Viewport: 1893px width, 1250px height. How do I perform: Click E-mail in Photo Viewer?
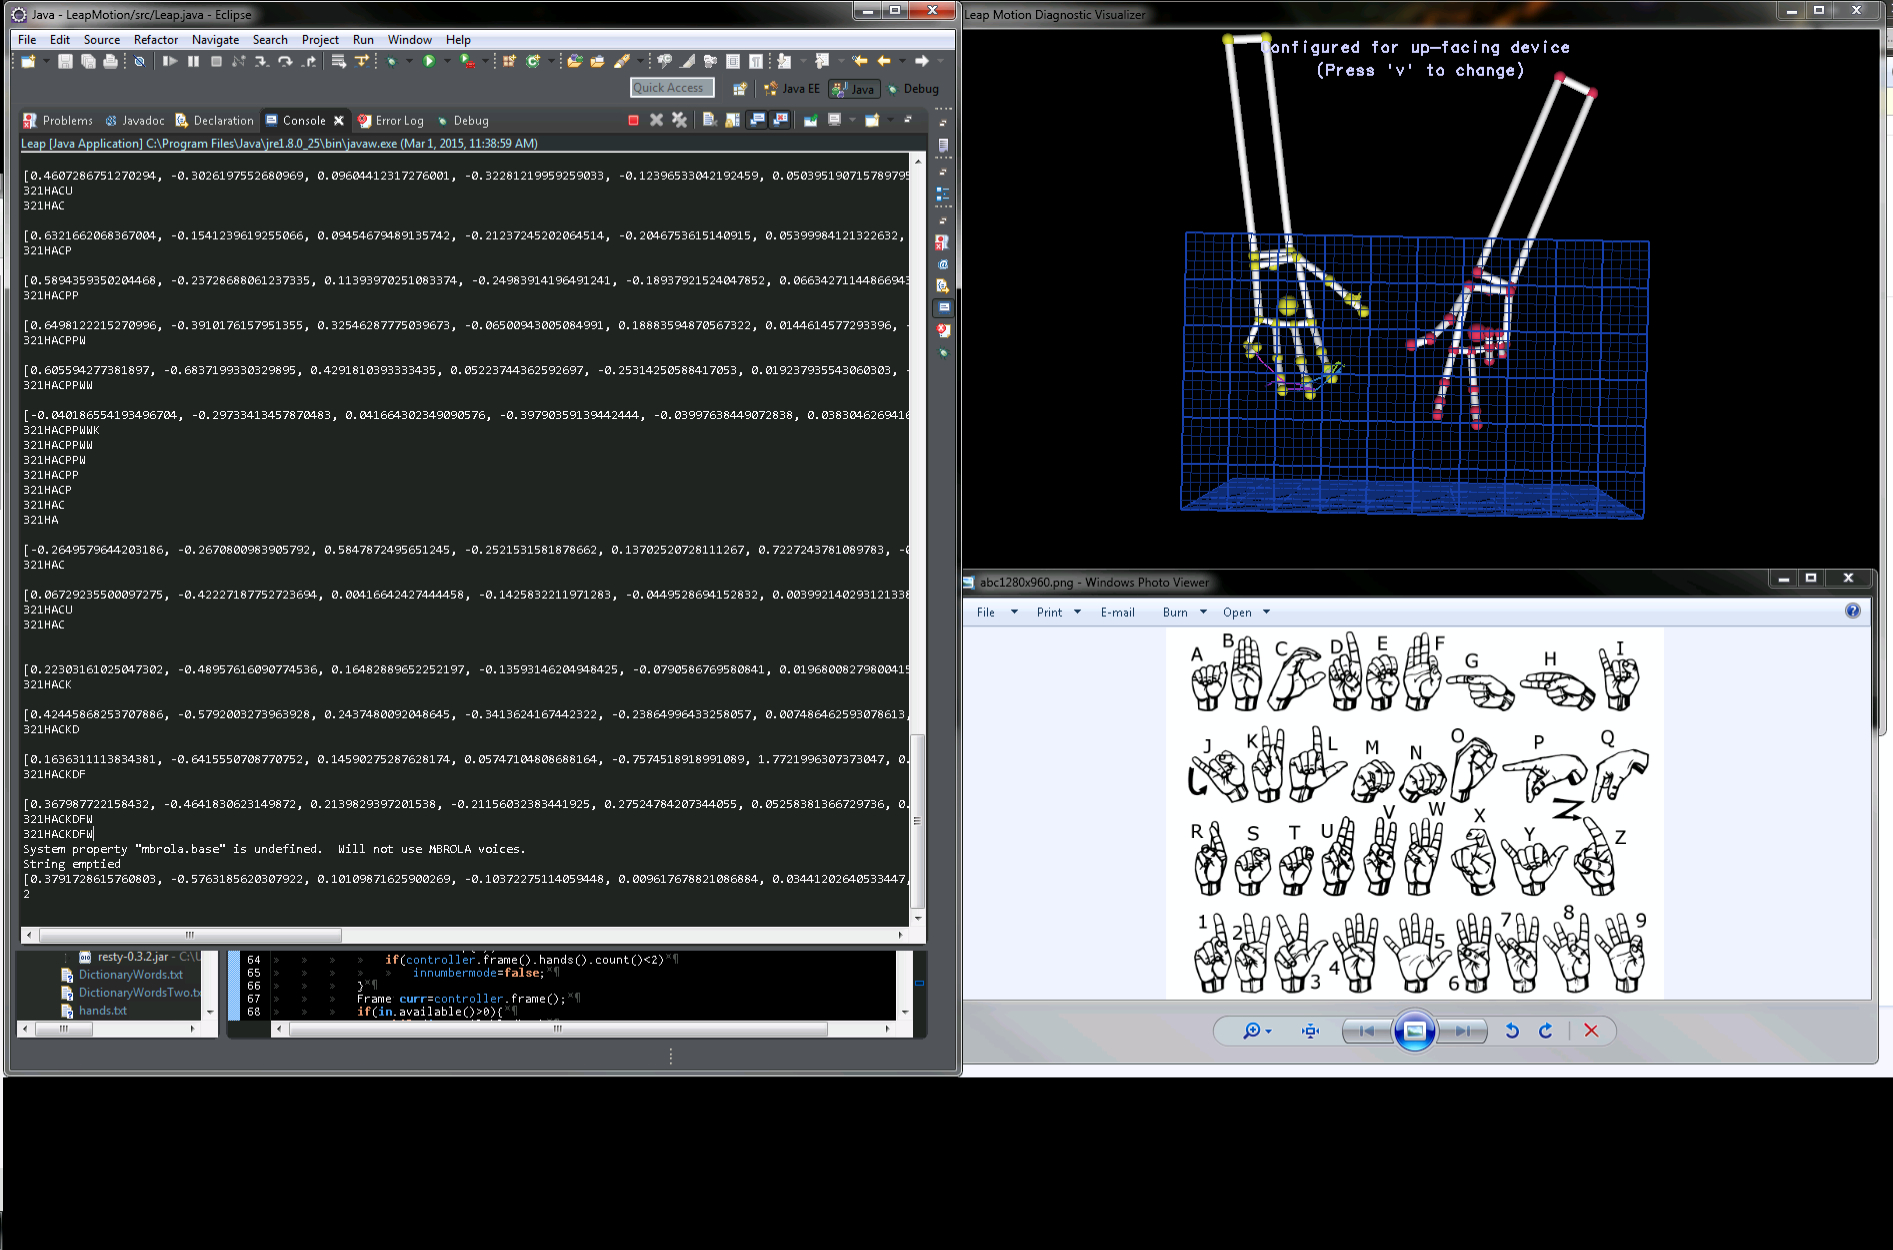[1117, 612]
